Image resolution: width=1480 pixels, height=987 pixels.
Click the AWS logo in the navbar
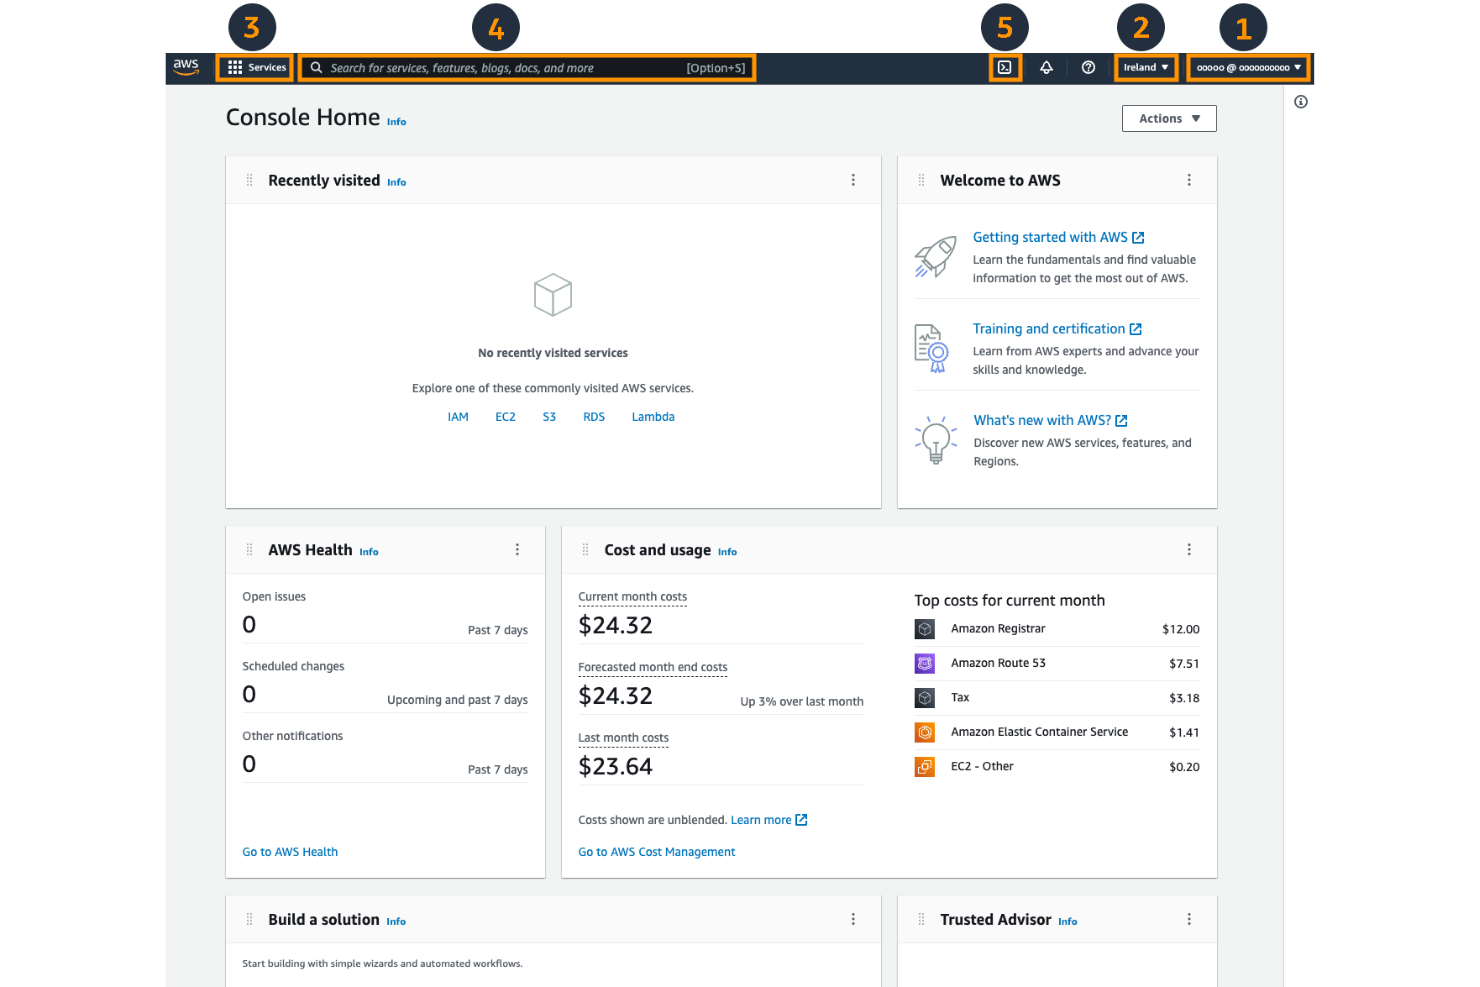click(x=186, y=67)
